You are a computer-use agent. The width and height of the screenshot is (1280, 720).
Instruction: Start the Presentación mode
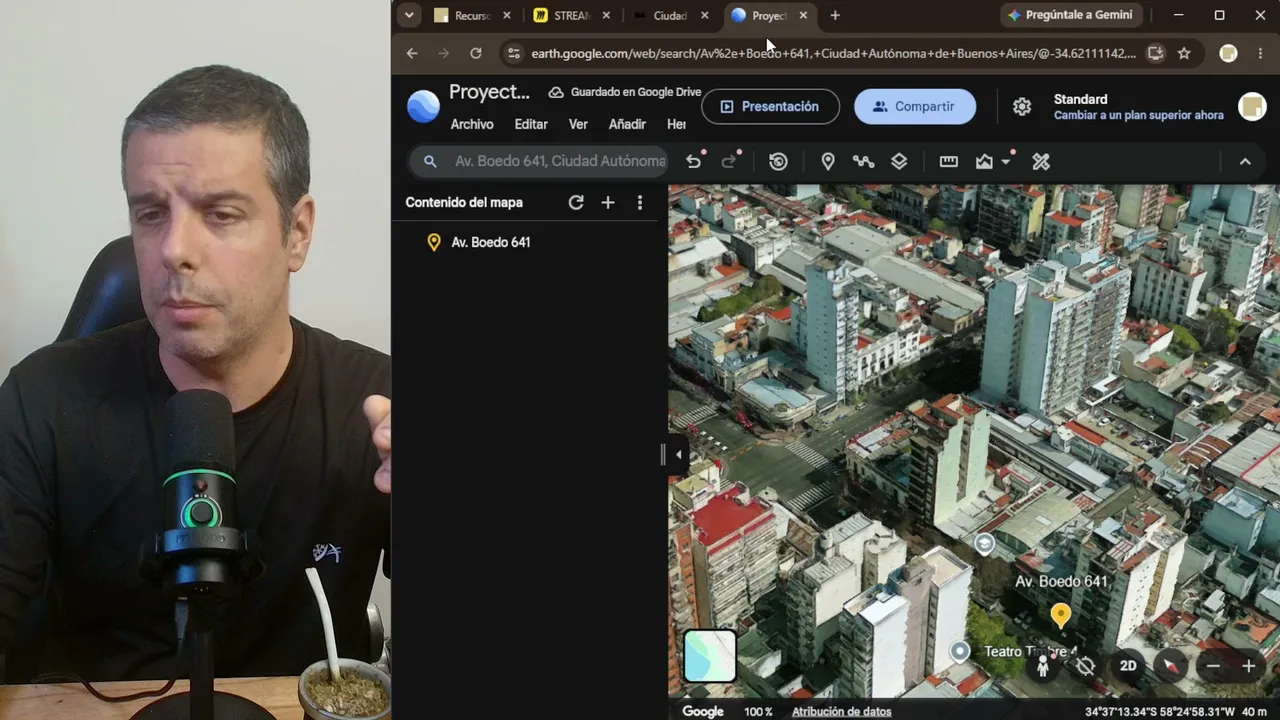(770, 106)
